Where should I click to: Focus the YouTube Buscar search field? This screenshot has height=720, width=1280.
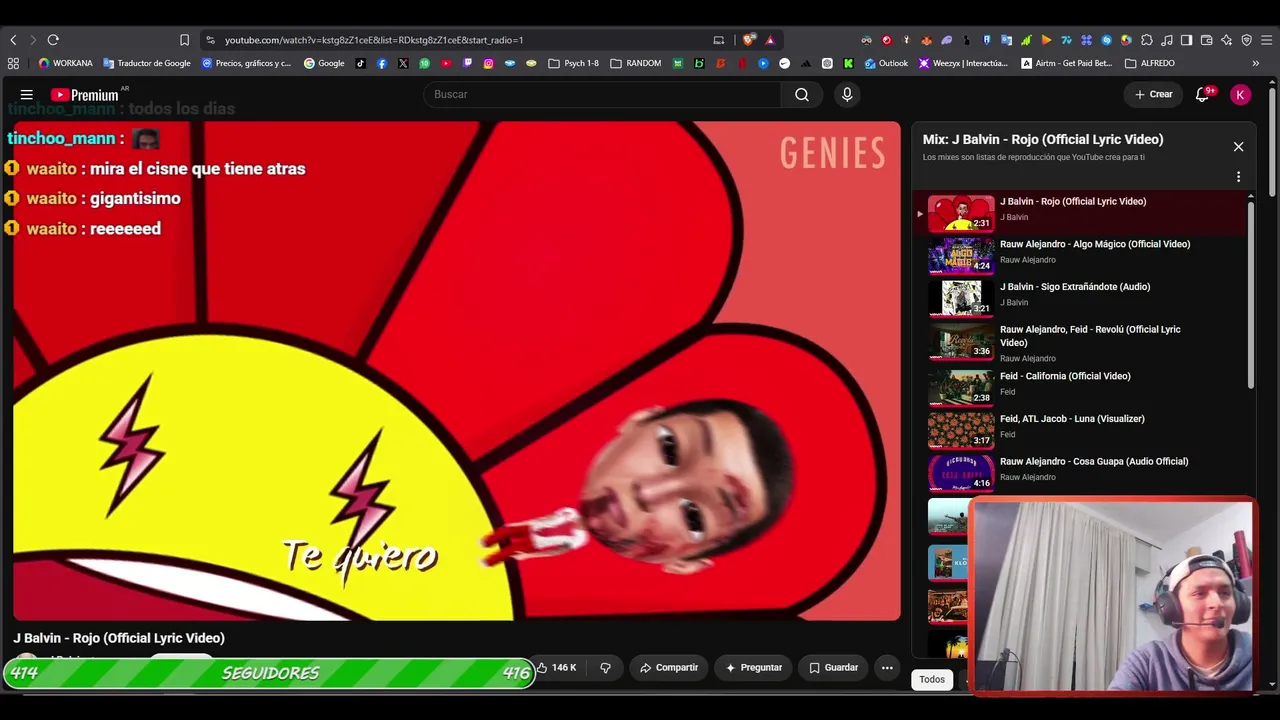(x=603, y=94)
